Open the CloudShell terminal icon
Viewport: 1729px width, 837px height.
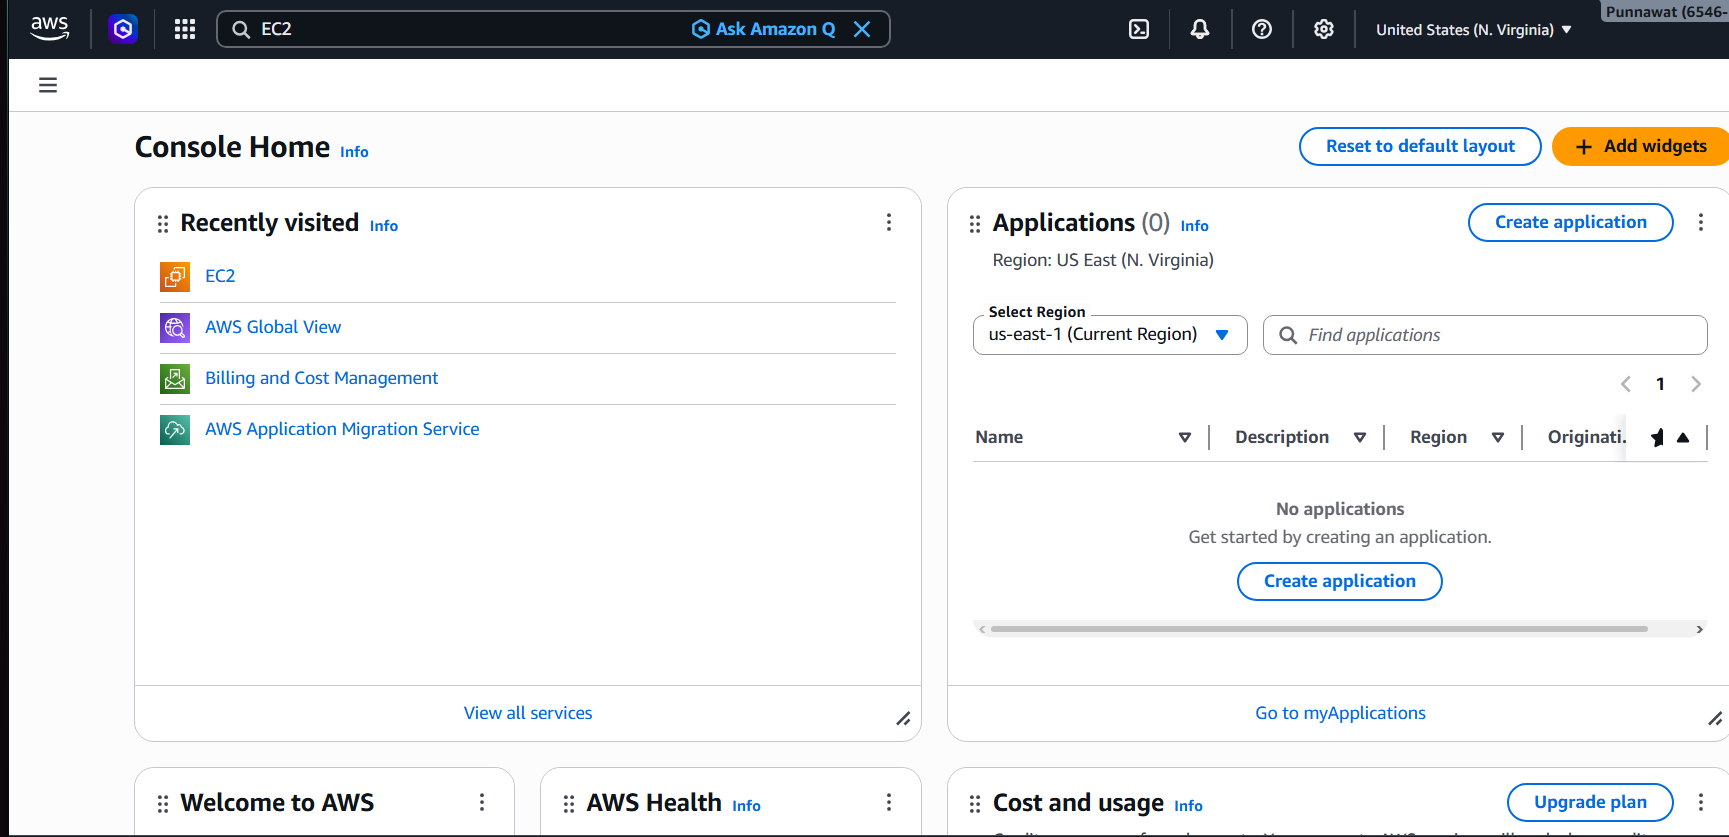1139,29
